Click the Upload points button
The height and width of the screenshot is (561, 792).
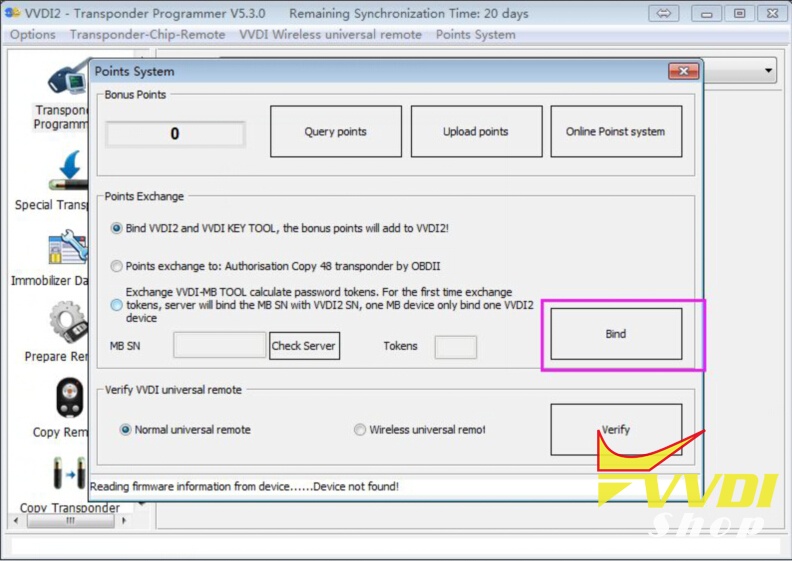coord(476,132)
